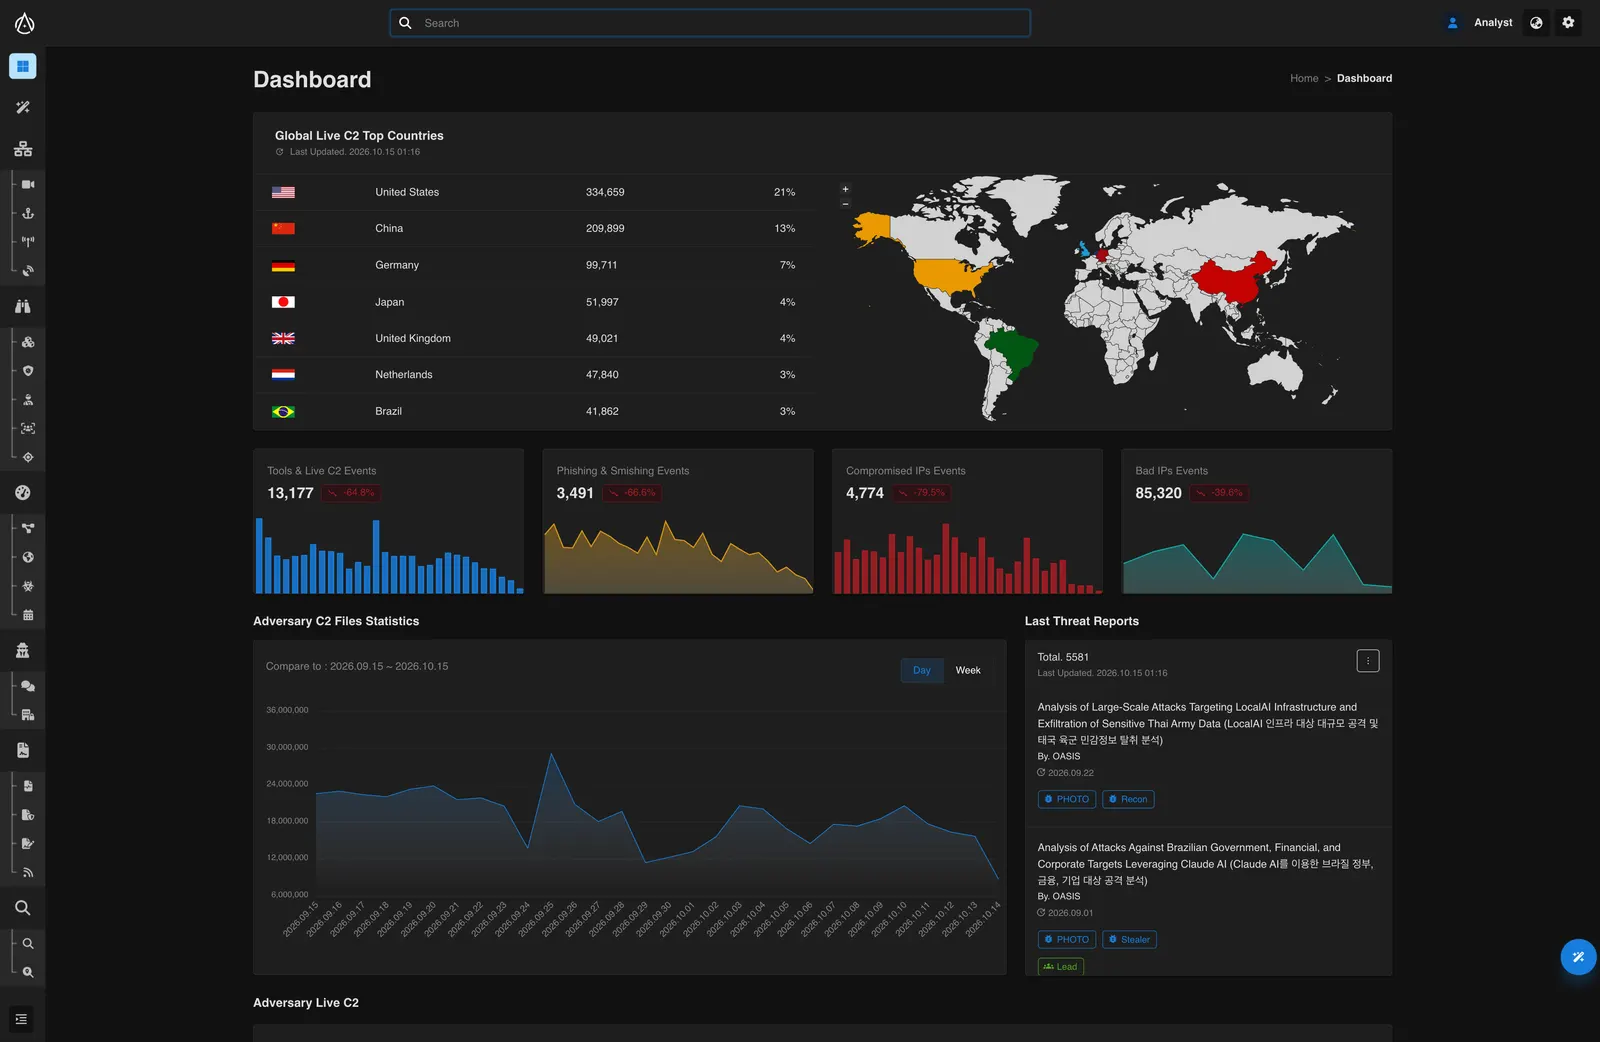Collapse sidebar with bottom indent icon
Screen dimensions: 1600x1042
22,1019
